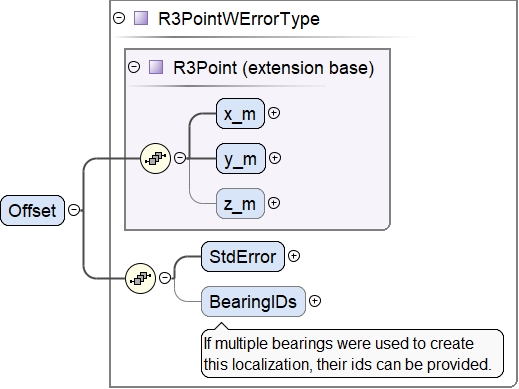The height and width of the screenshot is (389, 519).
Task: Select the StdError element box
Action: 243,257
